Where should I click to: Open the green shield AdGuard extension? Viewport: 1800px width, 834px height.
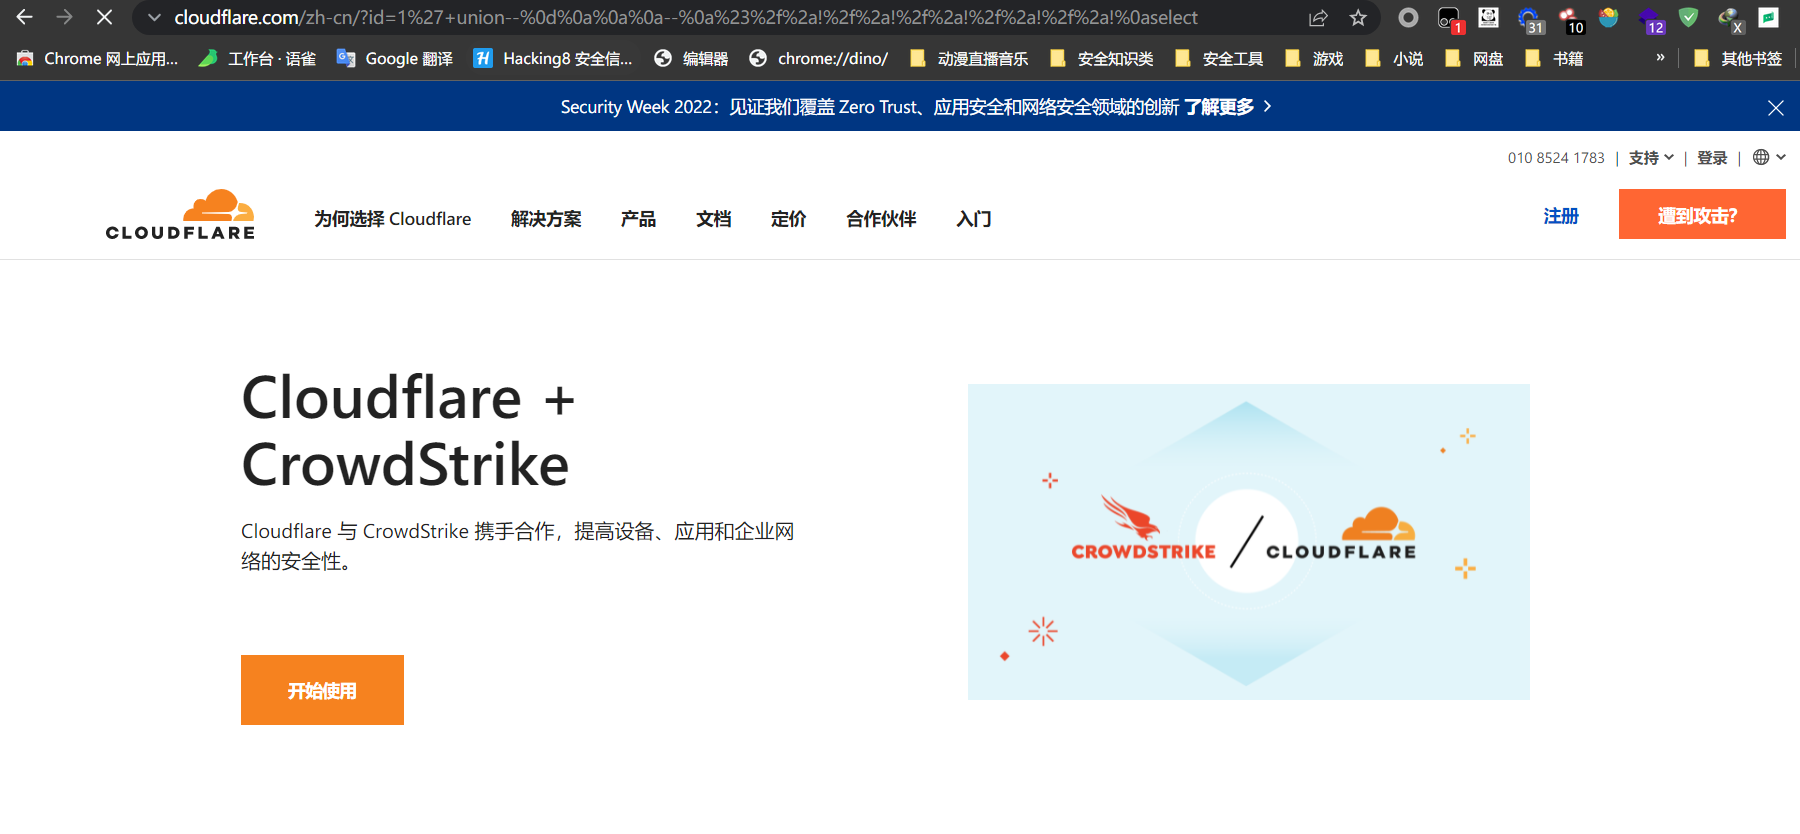point(1689,17)
